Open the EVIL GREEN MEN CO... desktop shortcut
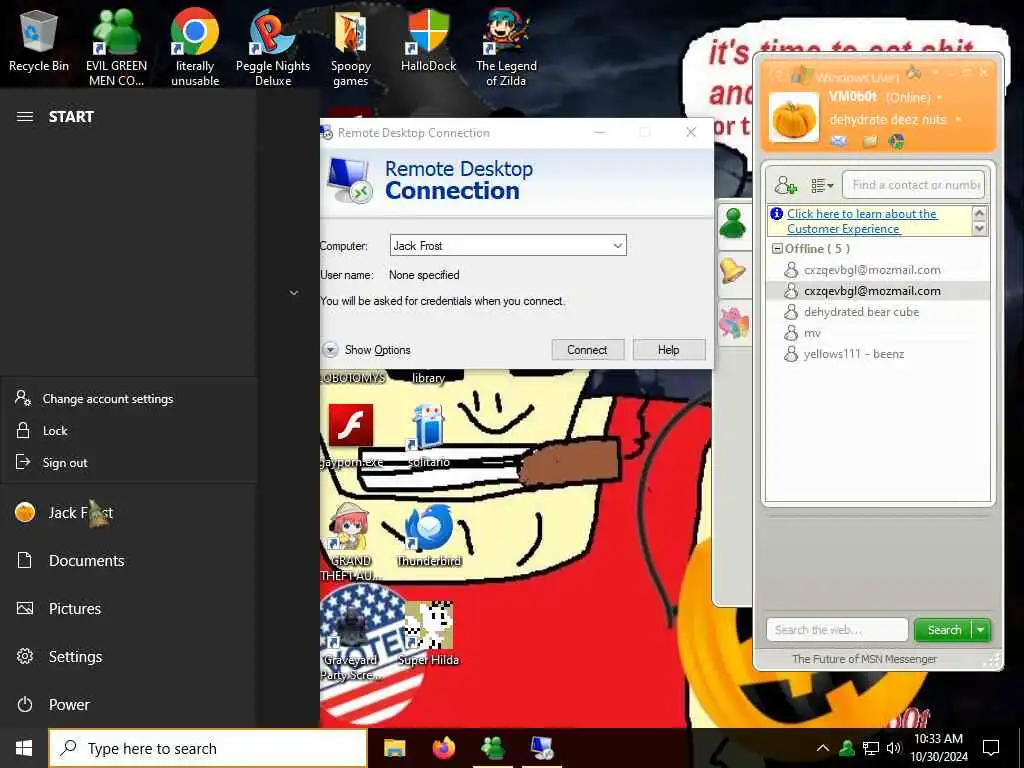Screen dimensions: 1024x768 coord(116,47)
